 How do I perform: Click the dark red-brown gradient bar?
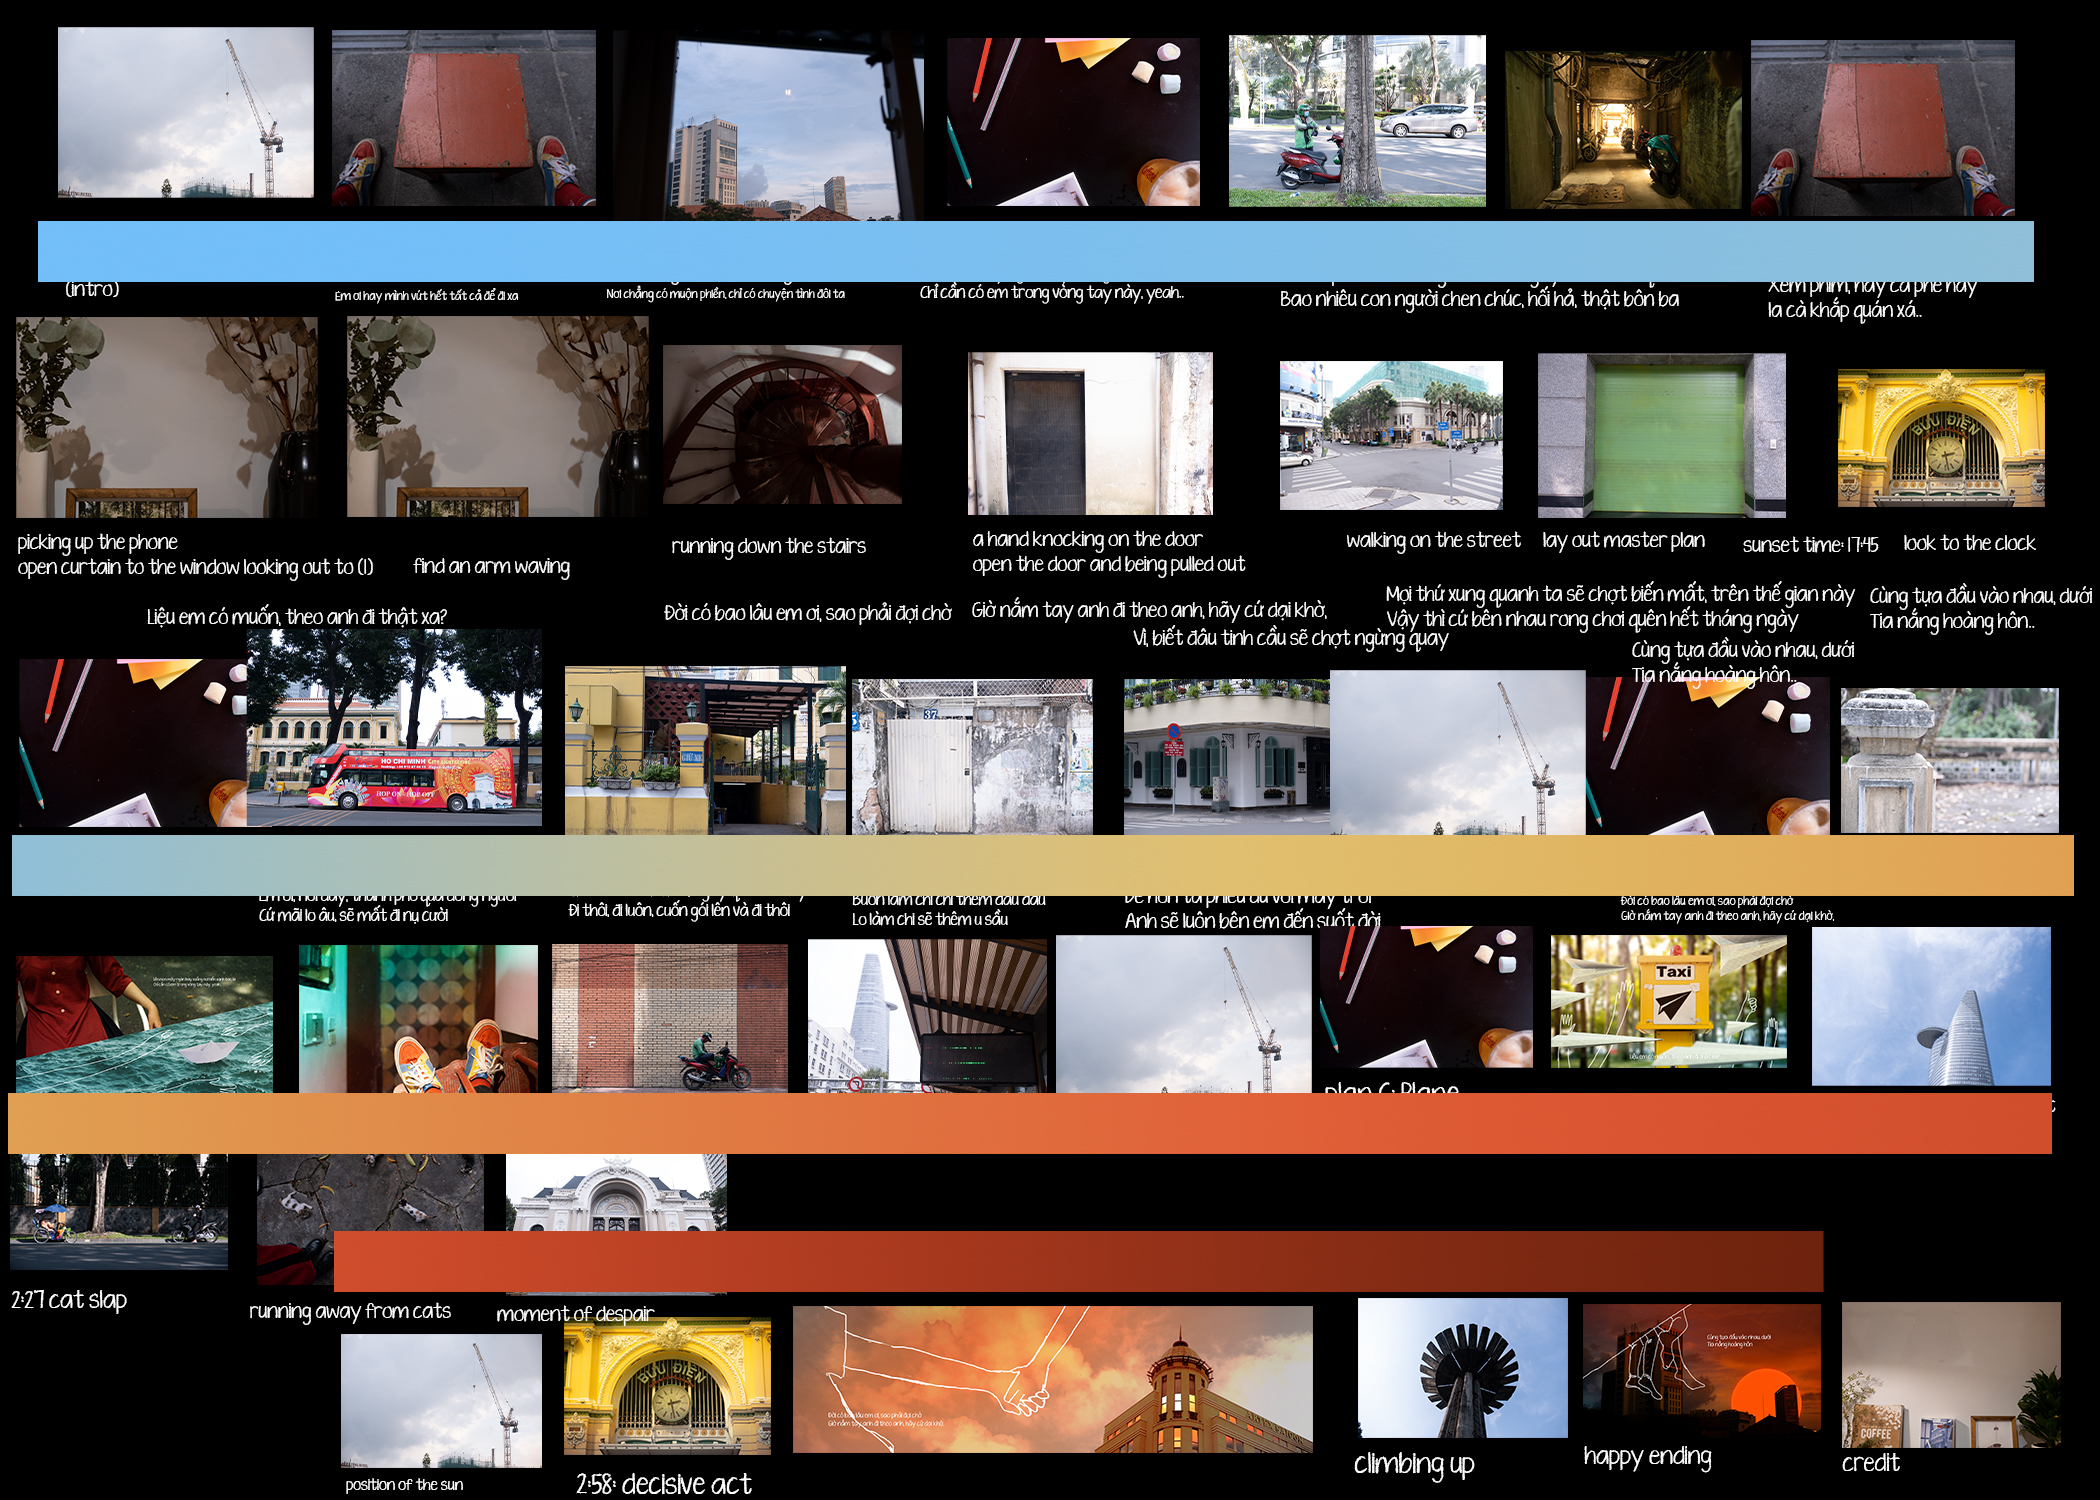pos(1078,1261)
